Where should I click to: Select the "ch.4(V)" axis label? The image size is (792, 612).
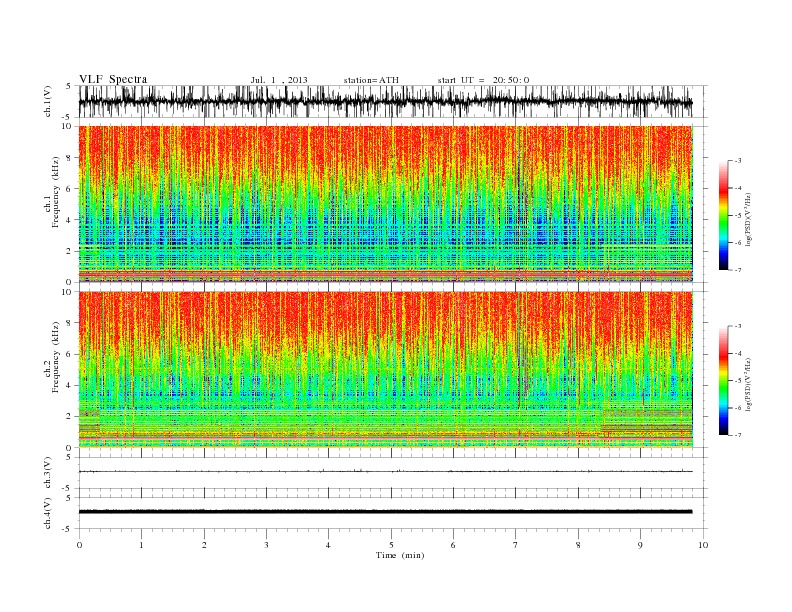[48, 513]
